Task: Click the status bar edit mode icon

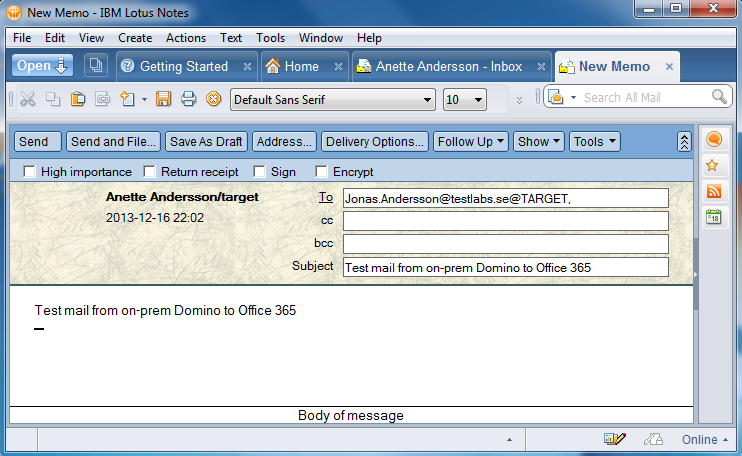Action: pos(615,439)
